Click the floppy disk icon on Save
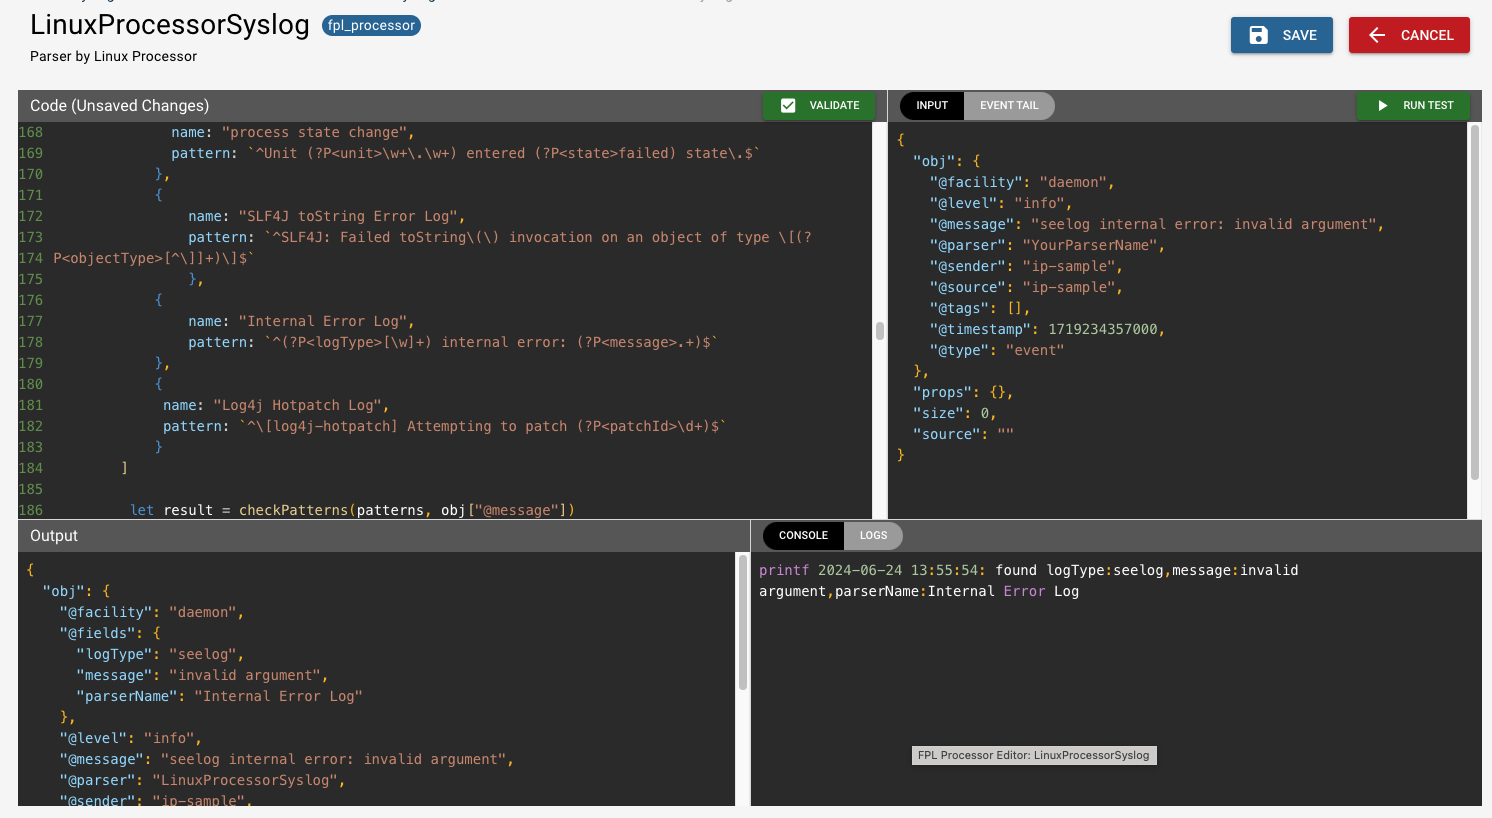 1259,35
